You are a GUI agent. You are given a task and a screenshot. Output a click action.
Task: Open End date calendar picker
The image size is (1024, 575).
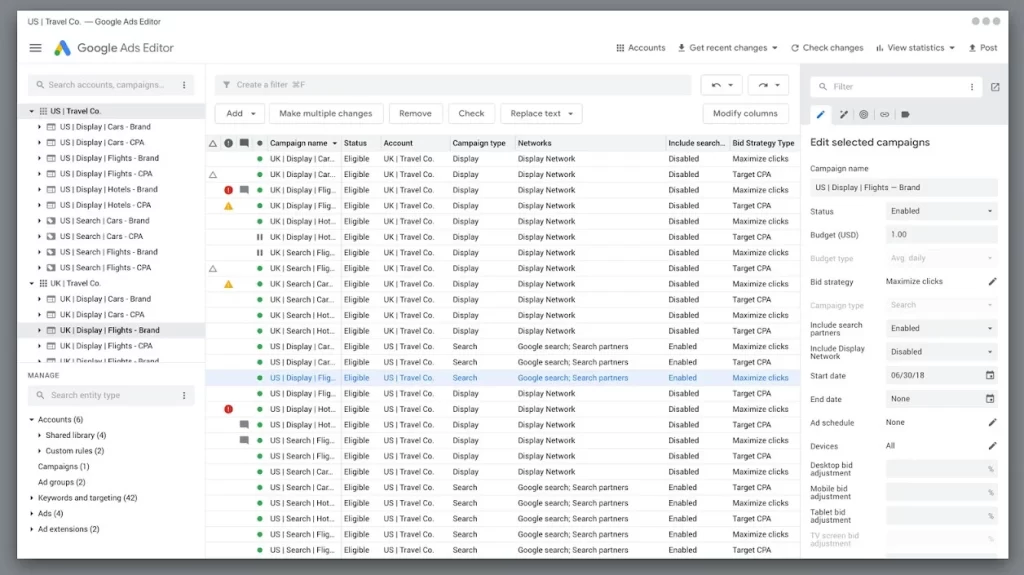990,399
